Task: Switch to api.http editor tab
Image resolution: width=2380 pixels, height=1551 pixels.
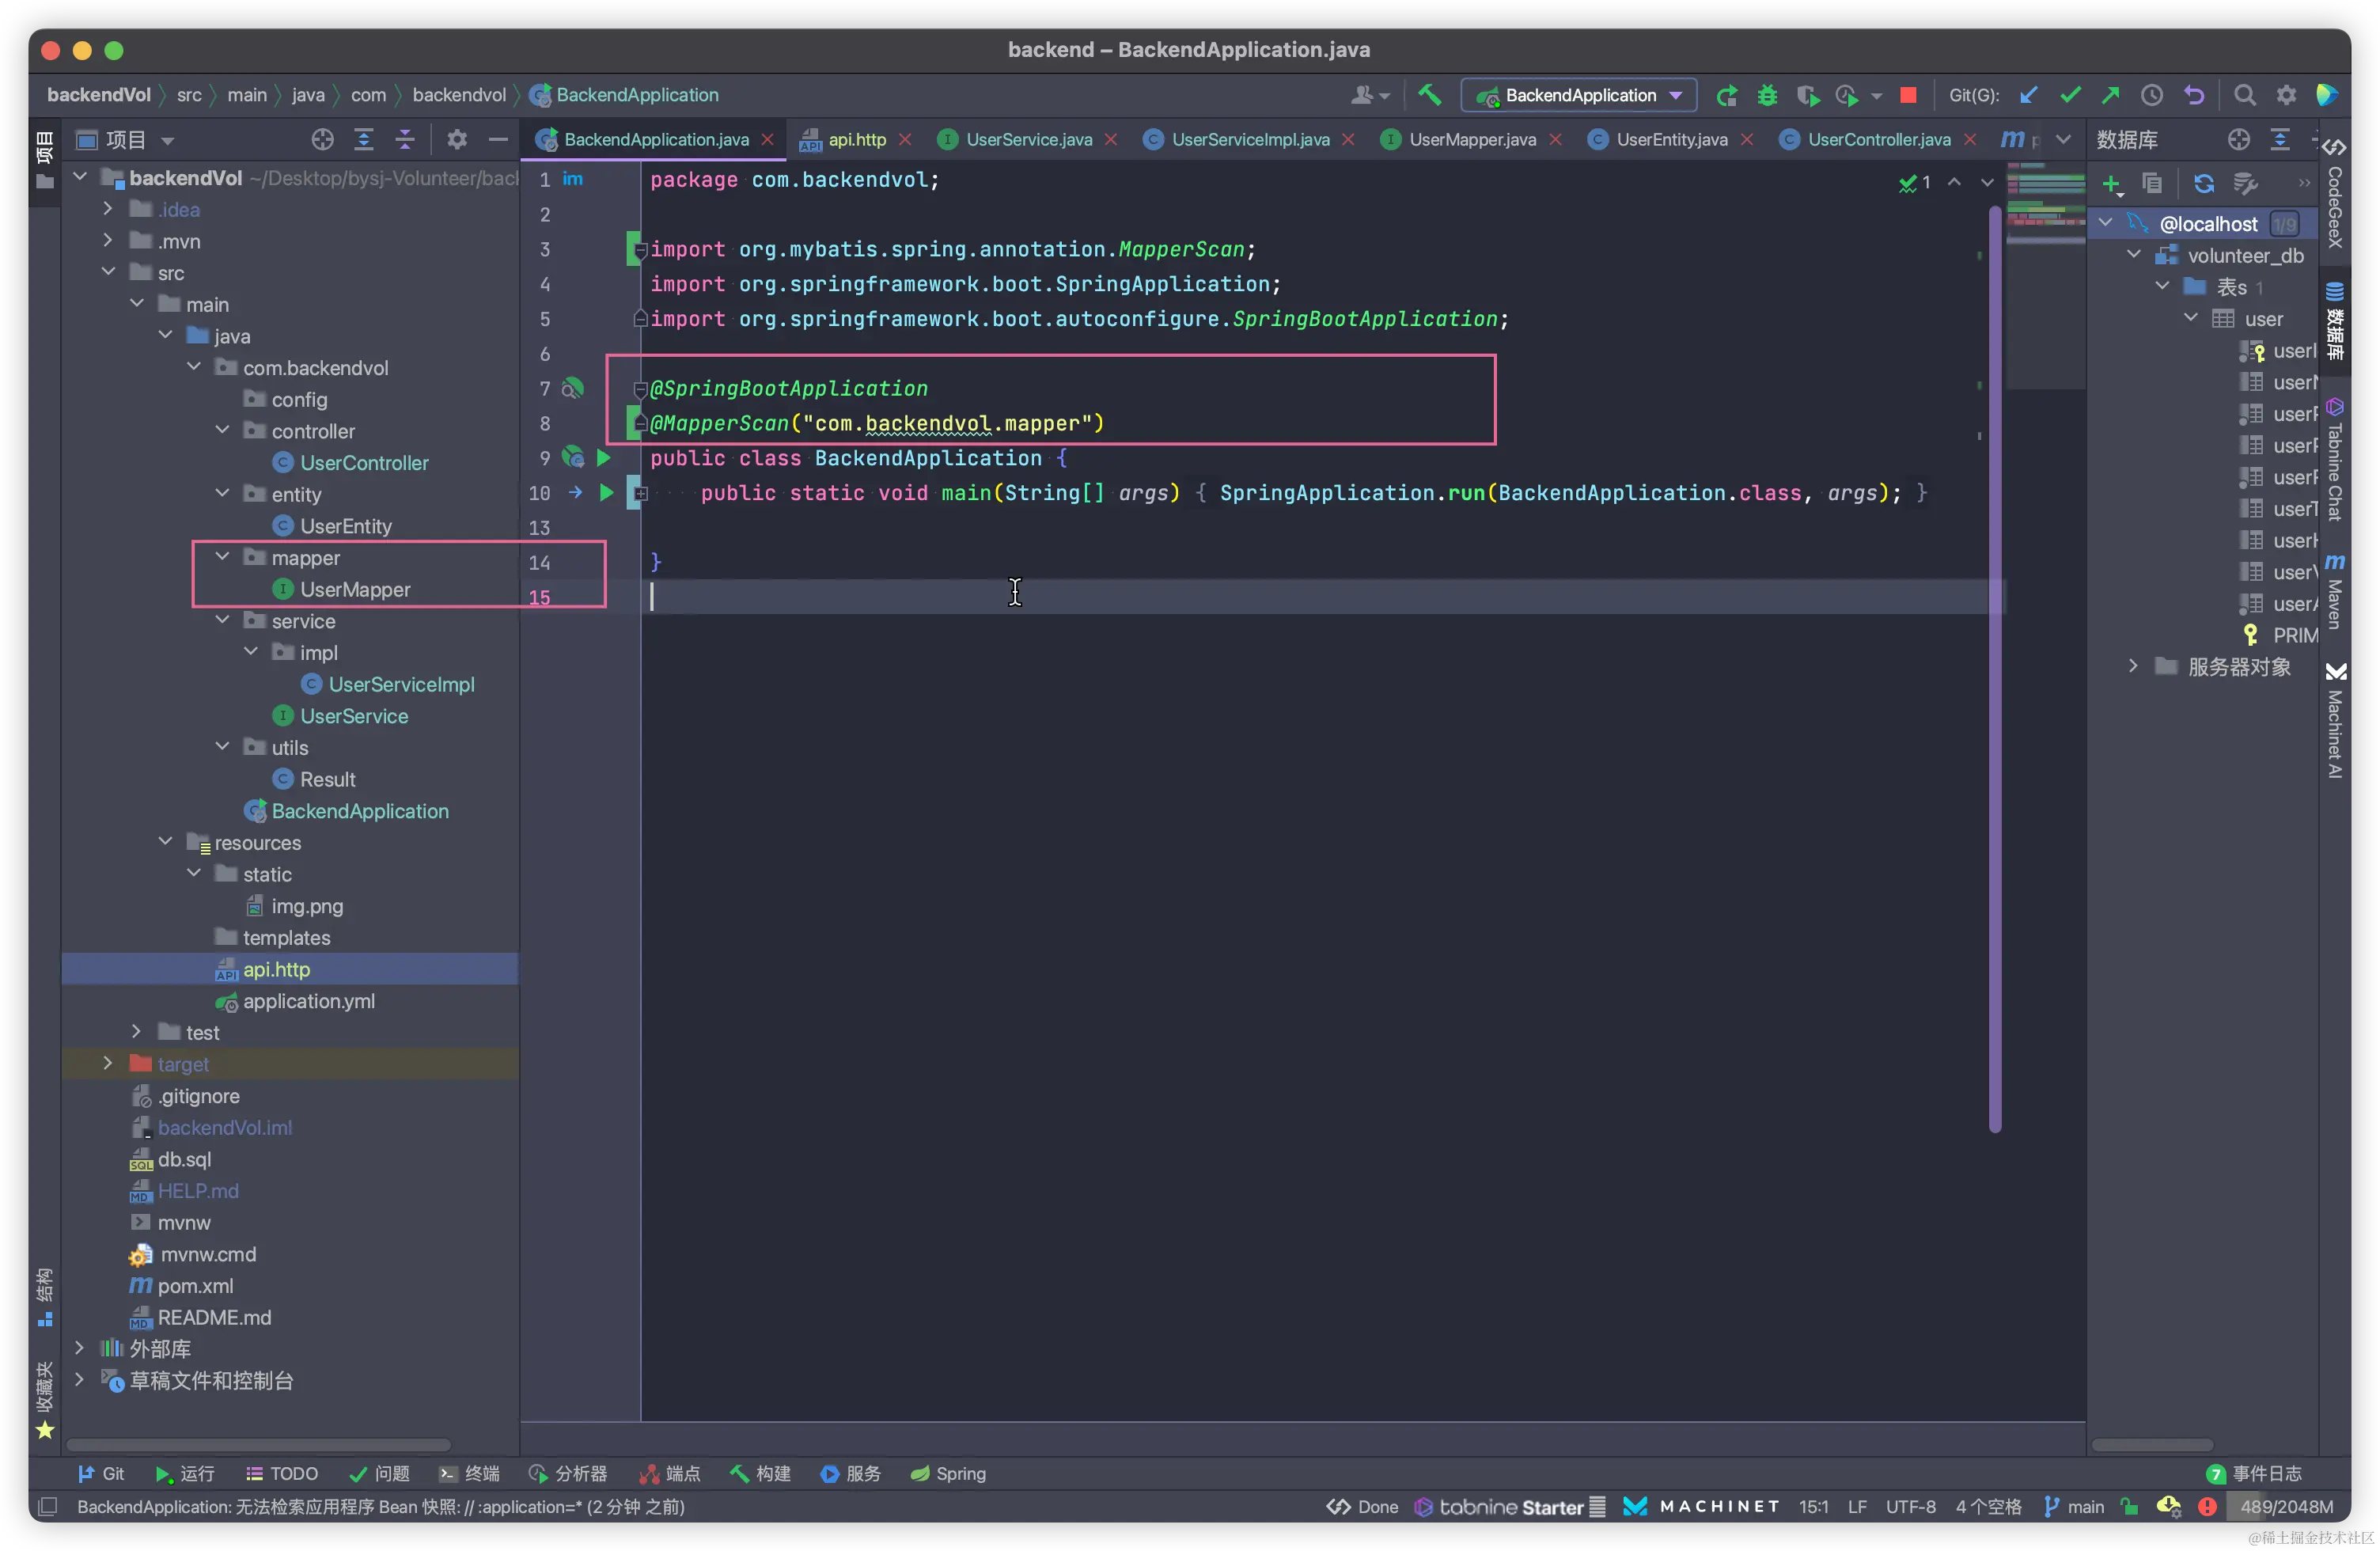Action: point(856,140)
